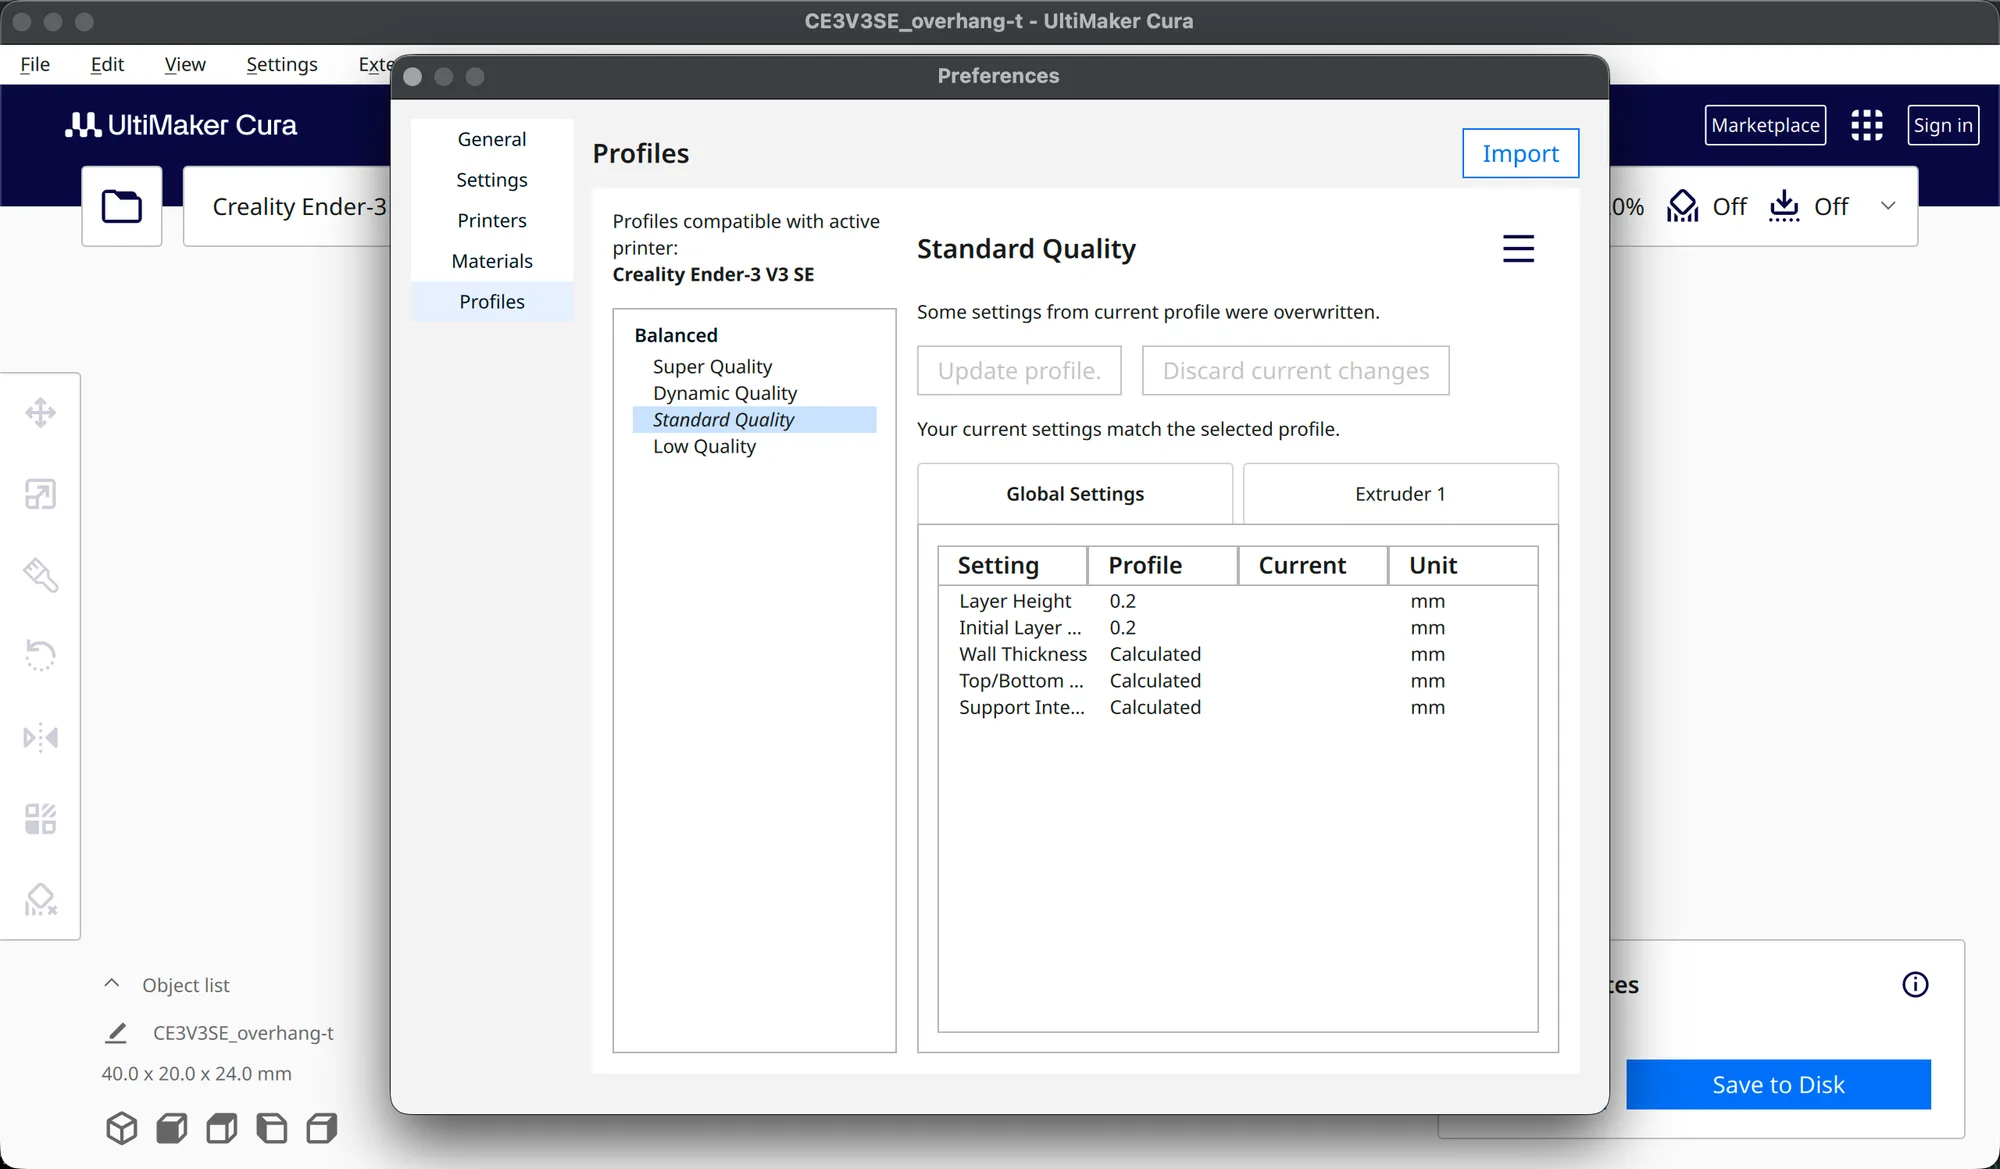
Task: Open the File menu
Action: tap(35, 64)
